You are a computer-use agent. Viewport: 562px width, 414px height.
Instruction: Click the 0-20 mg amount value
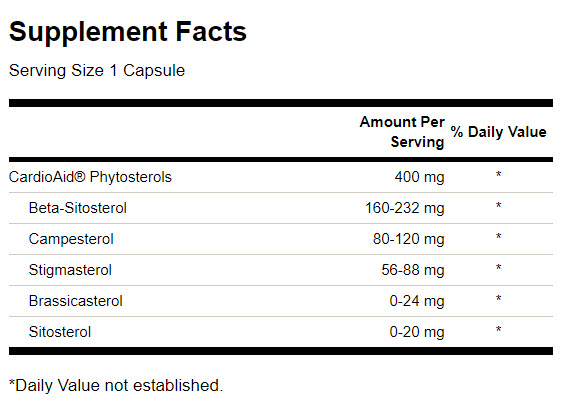point(417,332)
